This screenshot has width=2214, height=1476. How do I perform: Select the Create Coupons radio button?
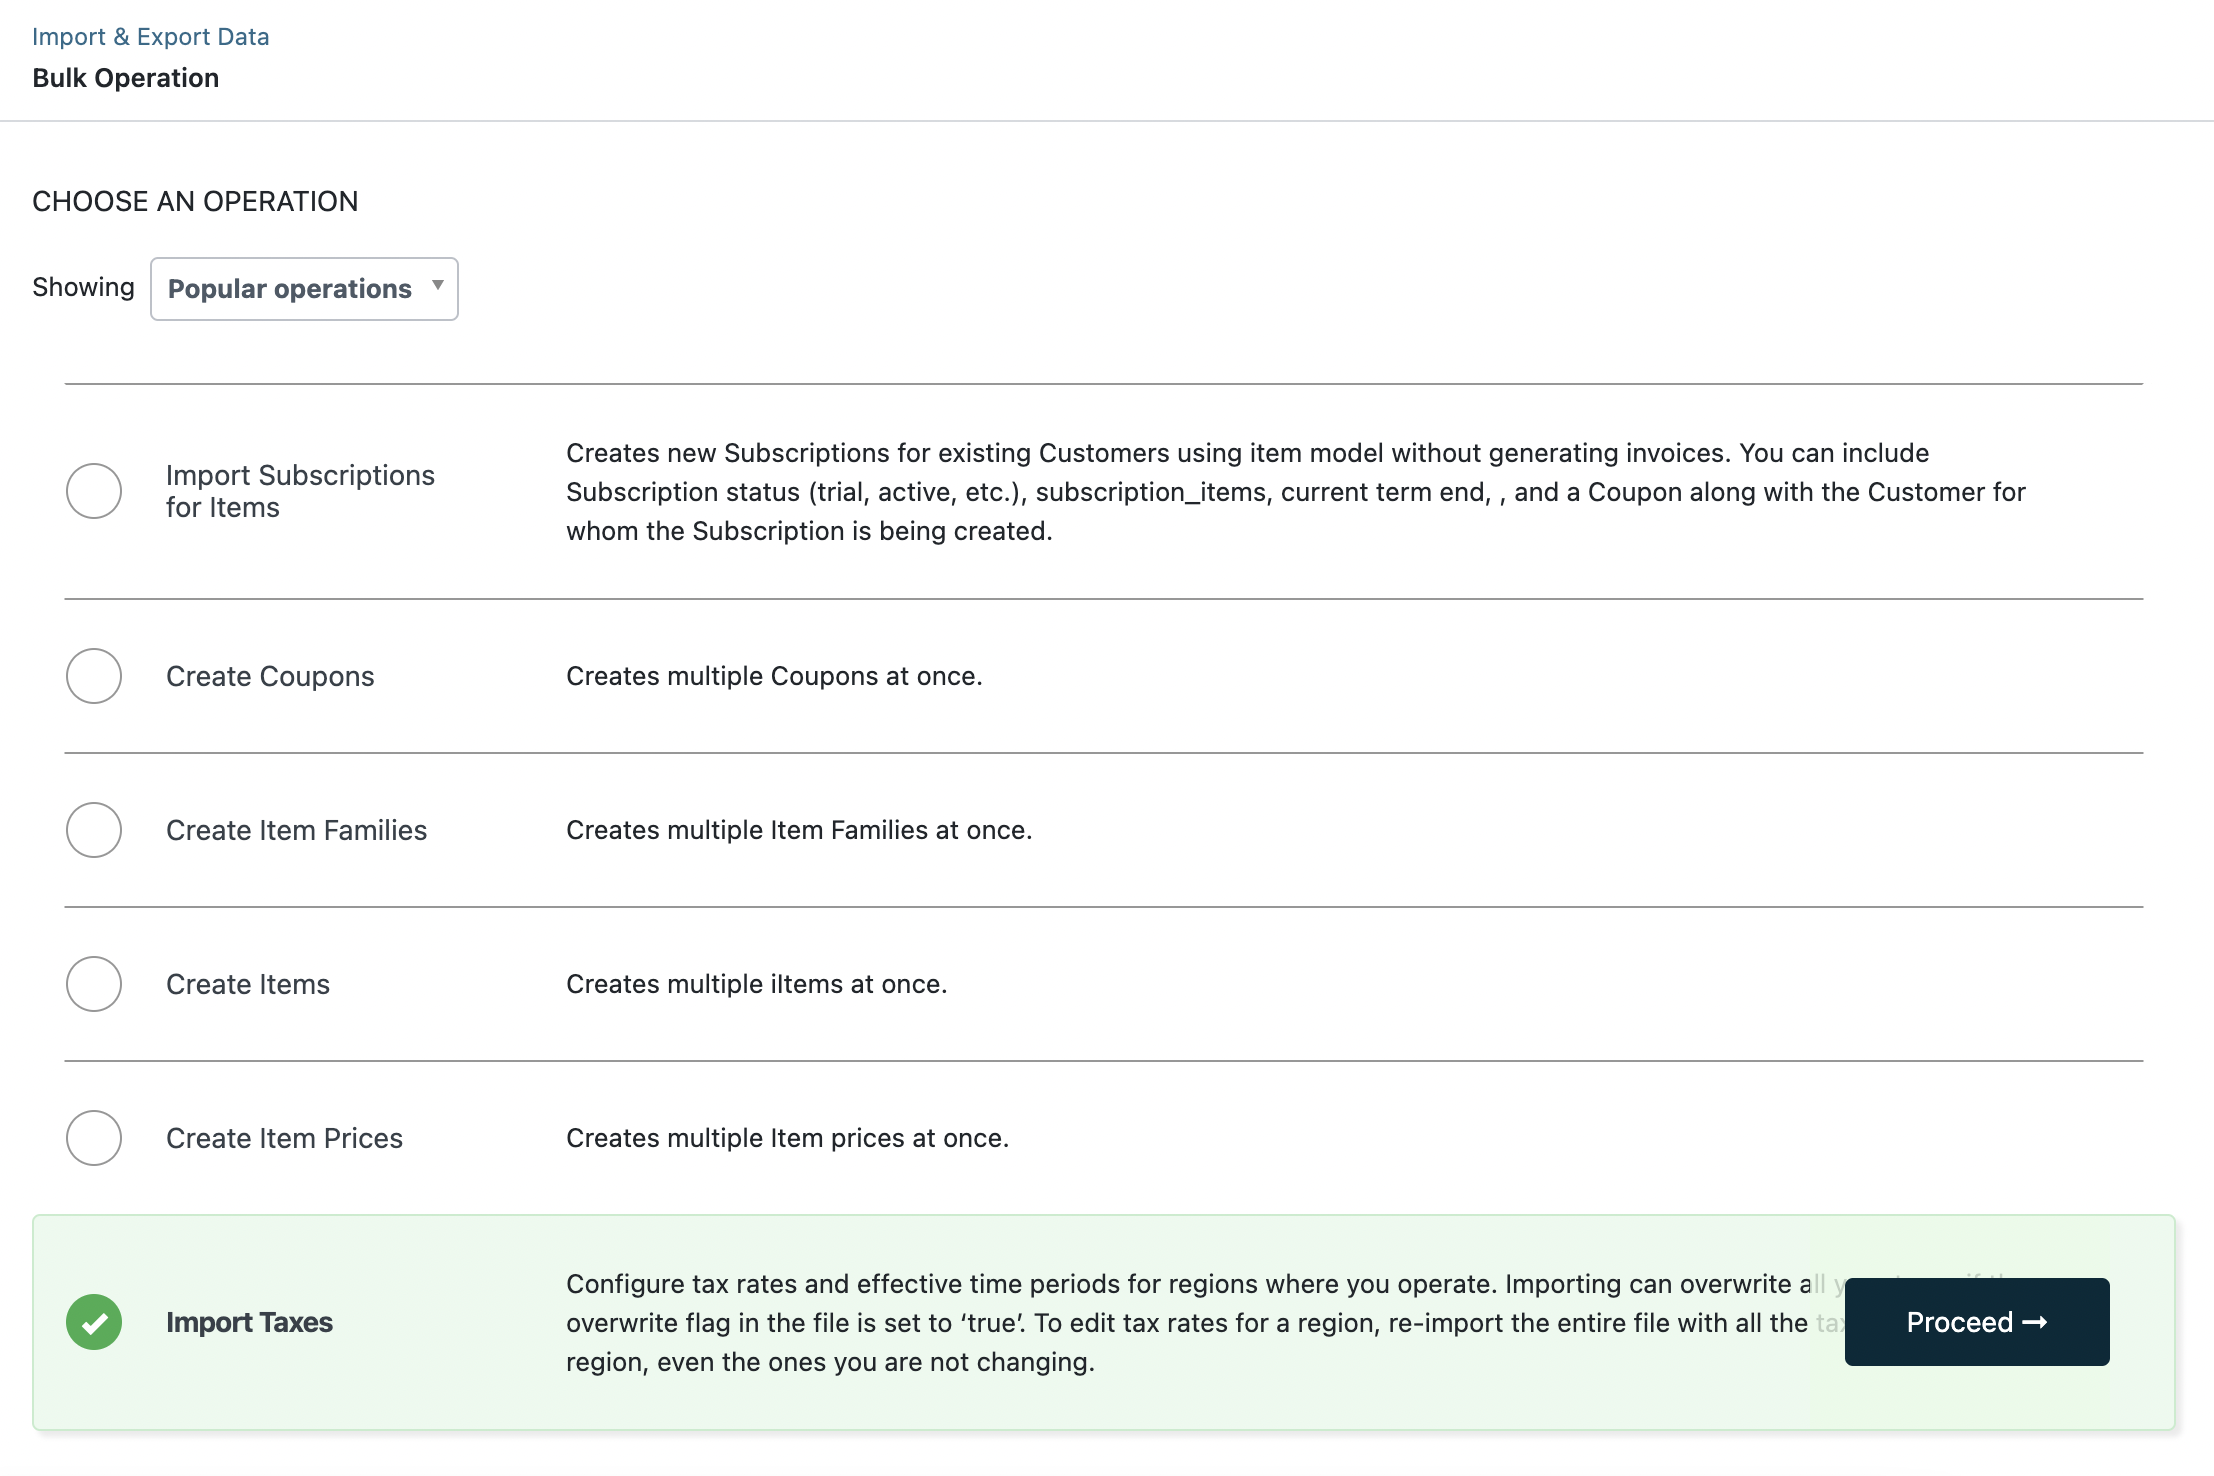(x=94, y=676)
